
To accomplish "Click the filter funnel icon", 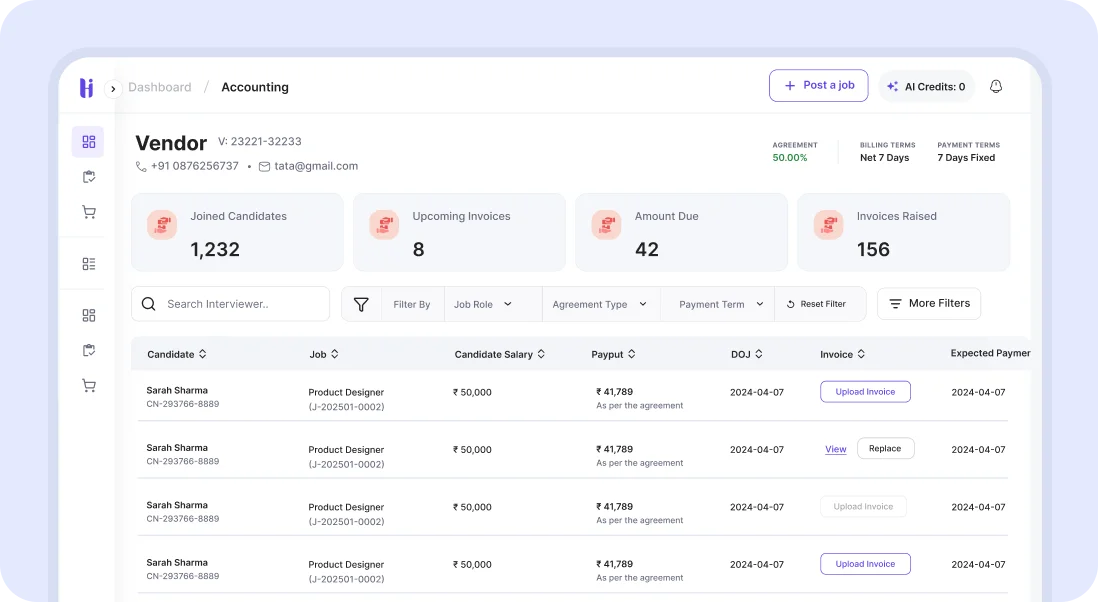I will 361,303.
